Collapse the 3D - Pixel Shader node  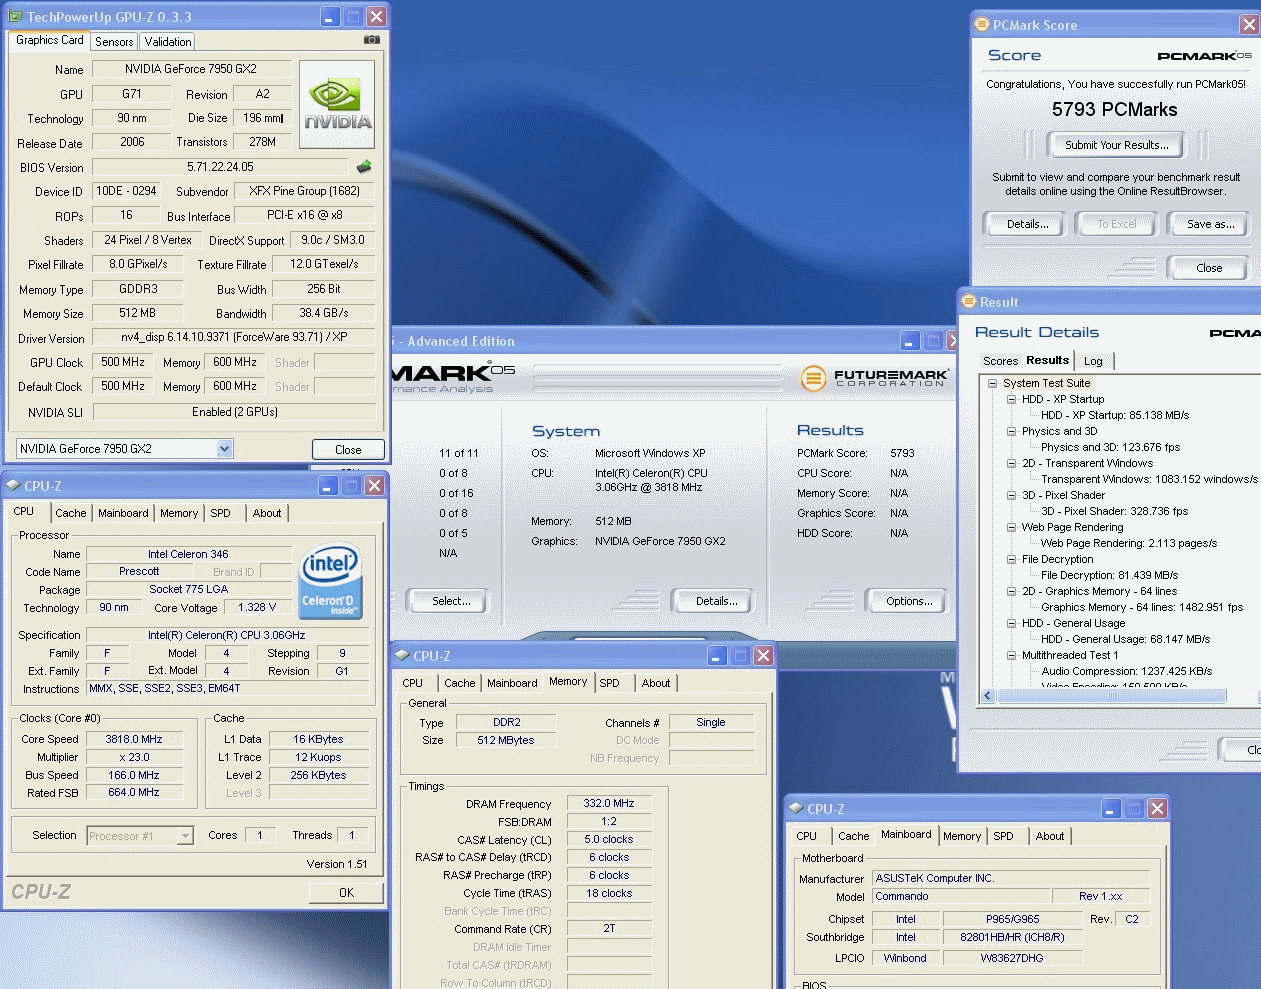tap(1011, 495)
